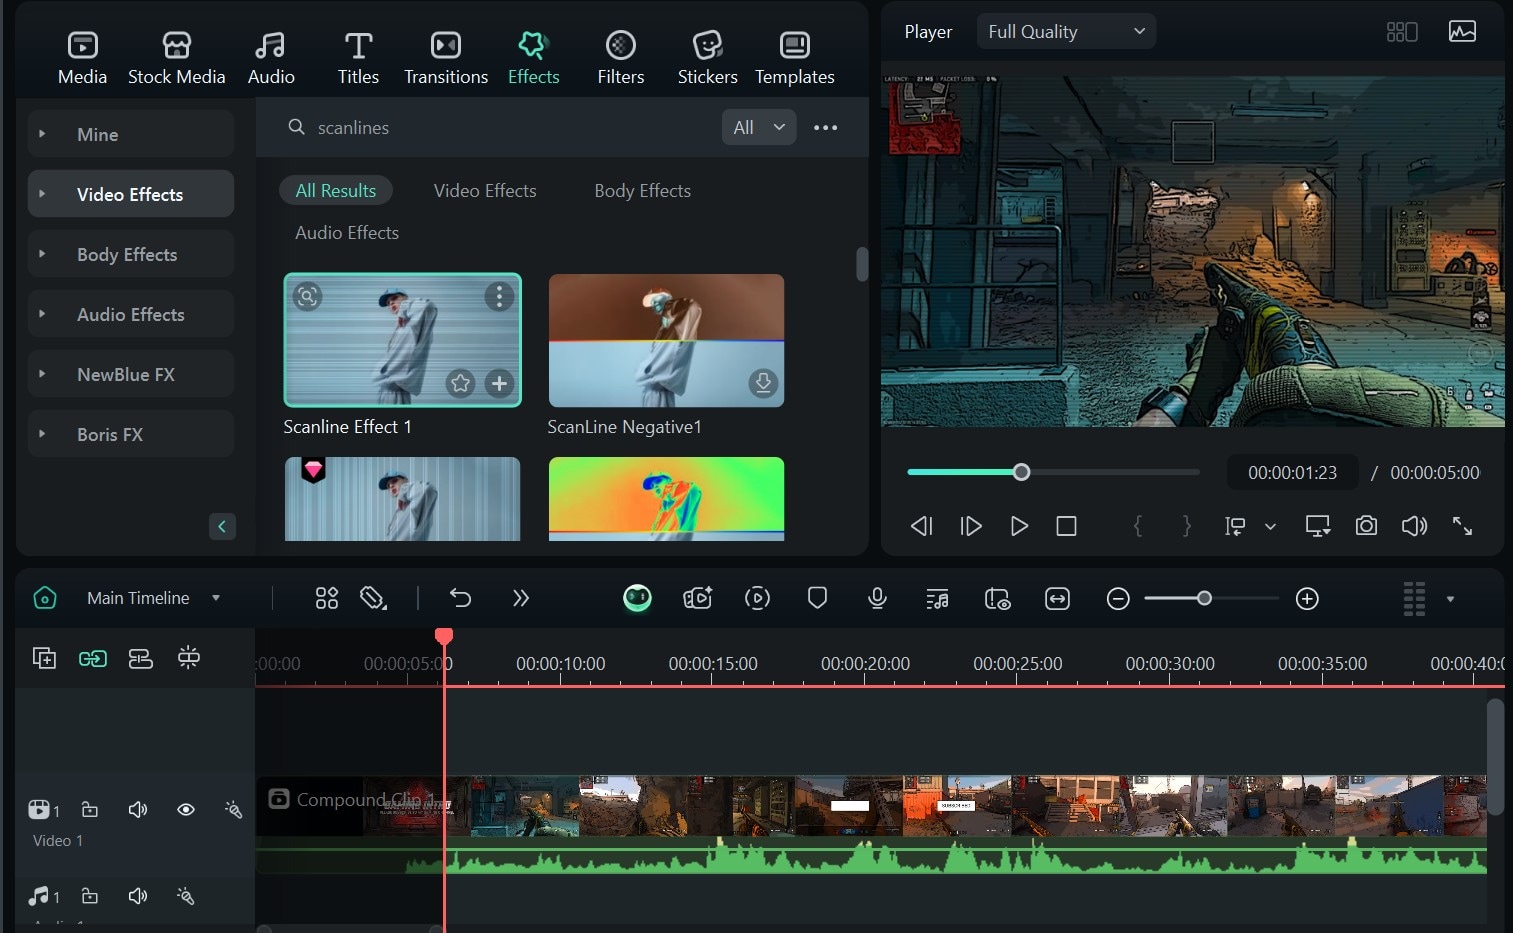Switch to the Audio tab
This screenshot has width=1513, height=933.
[x=271, y=58]
